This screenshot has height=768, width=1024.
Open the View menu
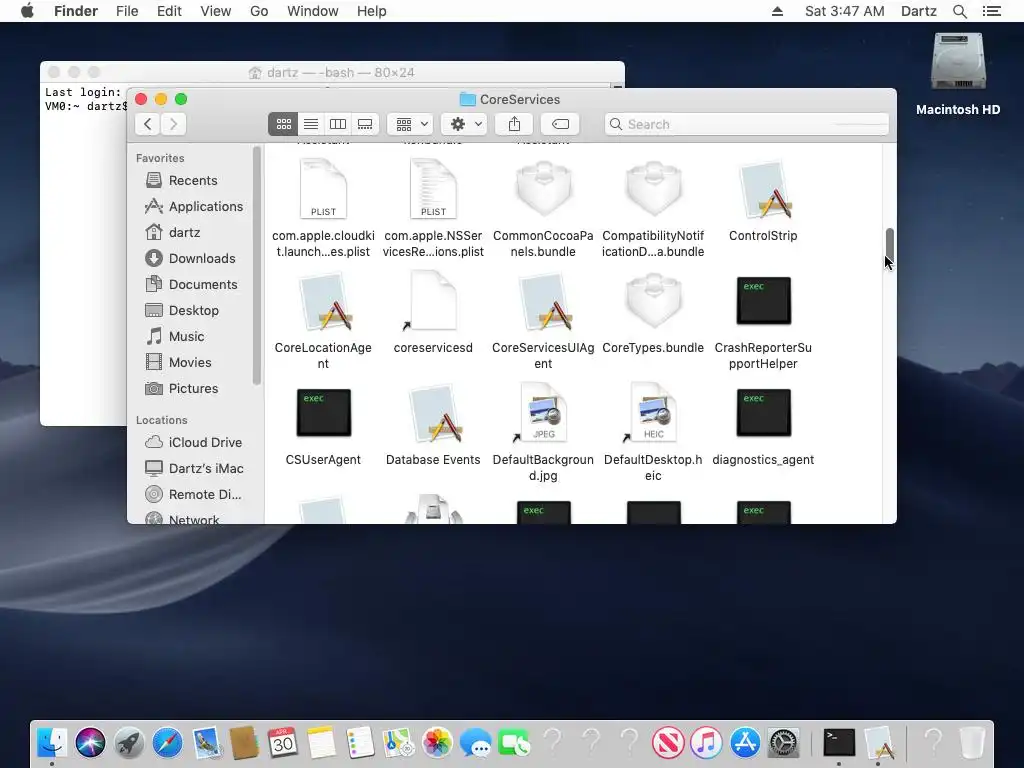pyautogui.click(x=216, y=11)
